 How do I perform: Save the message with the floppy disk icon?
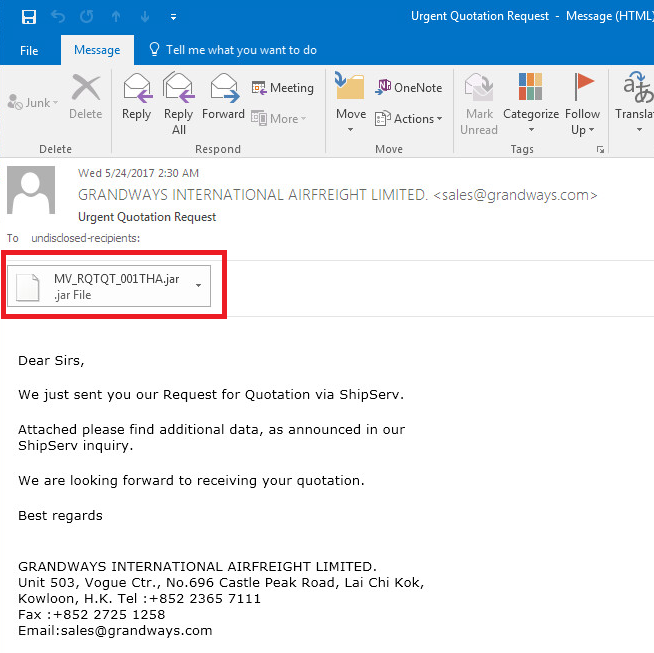tap(29, 17)
